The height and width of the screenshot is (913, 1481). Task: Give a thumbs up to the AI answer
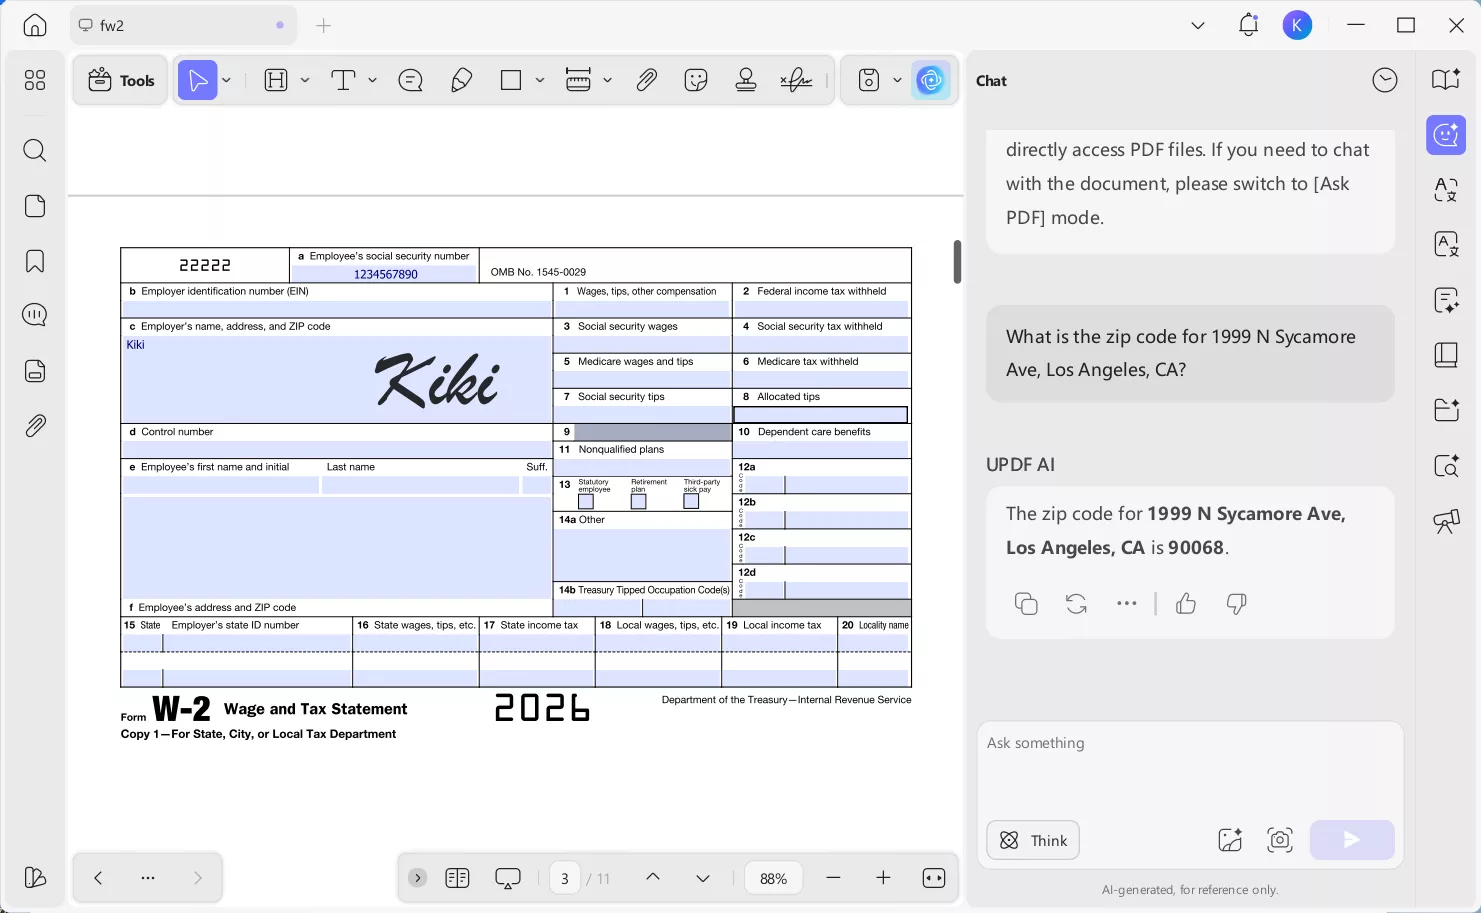(1186, 603)
